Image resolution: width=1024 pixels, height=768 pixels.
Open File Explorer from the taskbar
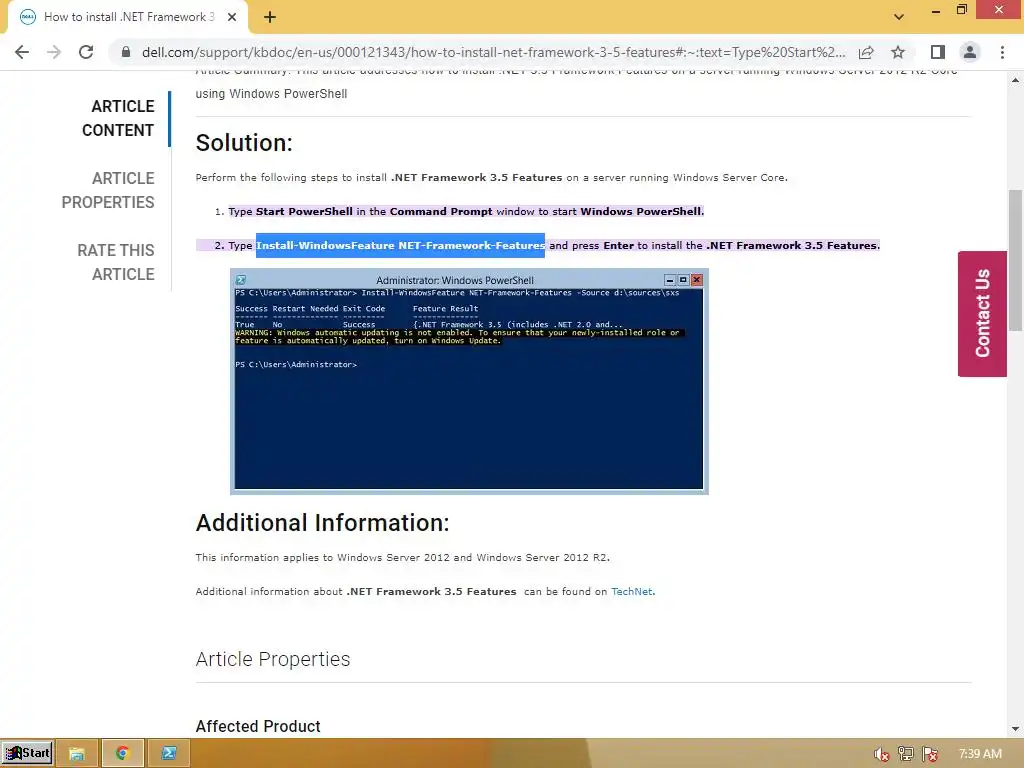(x=76, y=753)
